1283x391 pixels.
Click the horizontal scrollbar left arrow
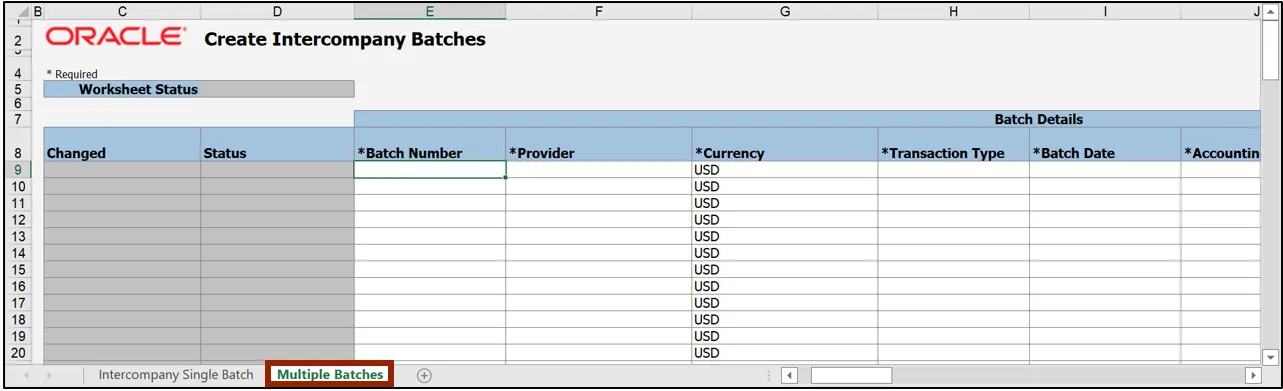[789, 375]
